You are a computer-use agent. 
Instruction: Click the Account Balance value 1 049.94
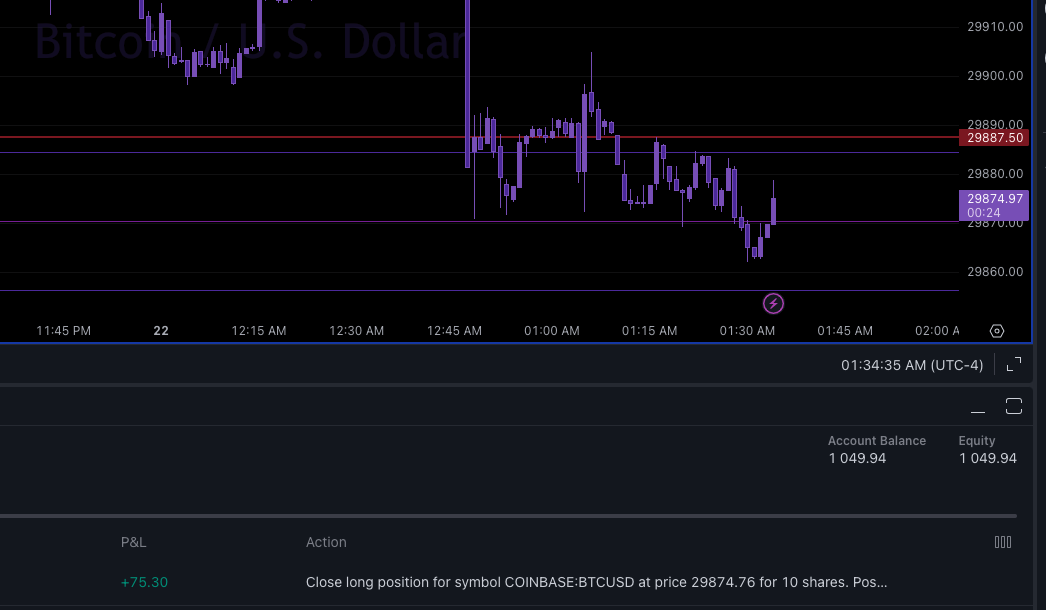pos(855,458)
